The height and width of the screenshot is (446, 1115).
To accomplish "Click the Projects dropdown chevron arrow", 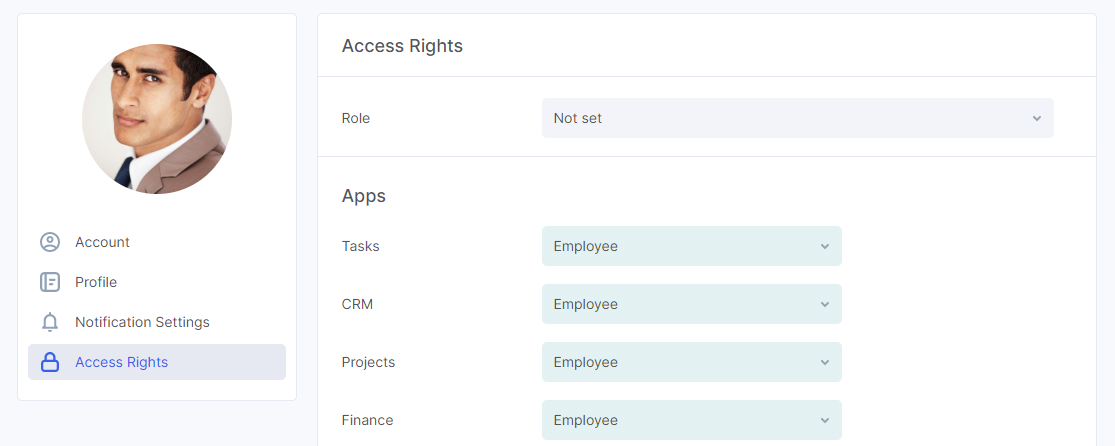I will [825, 362].
